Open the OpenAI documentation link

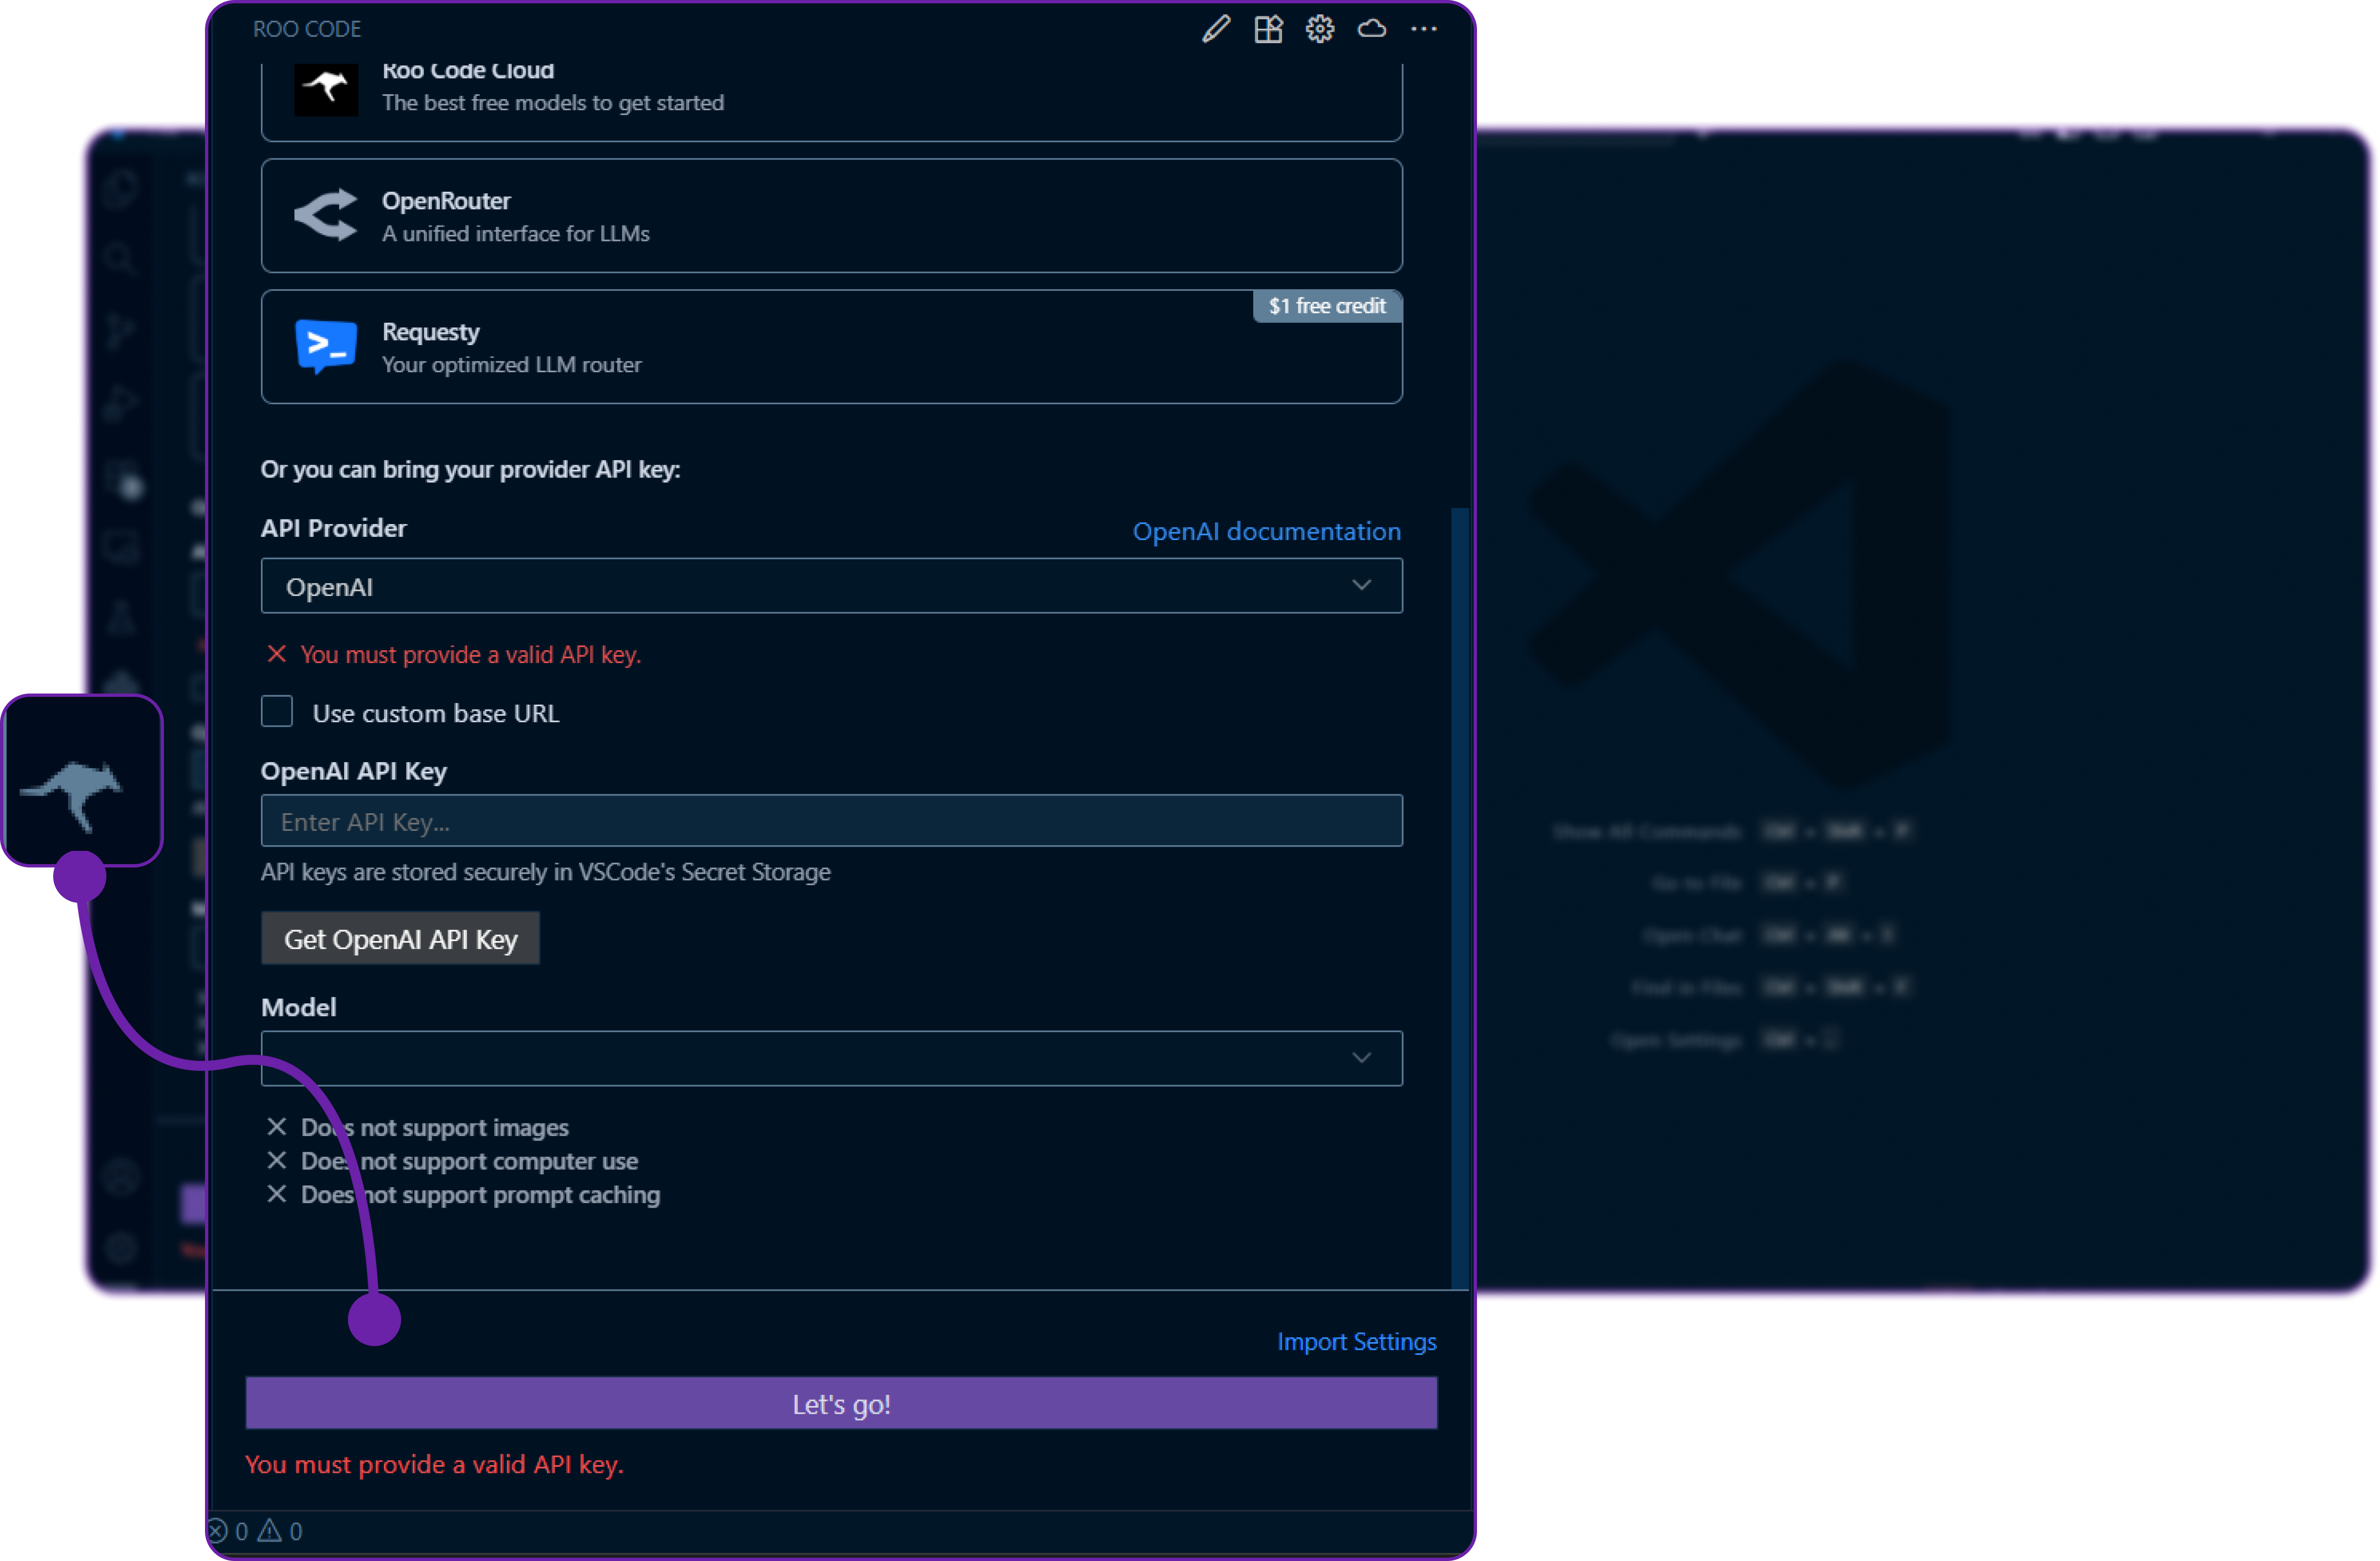pos(1267,531)
